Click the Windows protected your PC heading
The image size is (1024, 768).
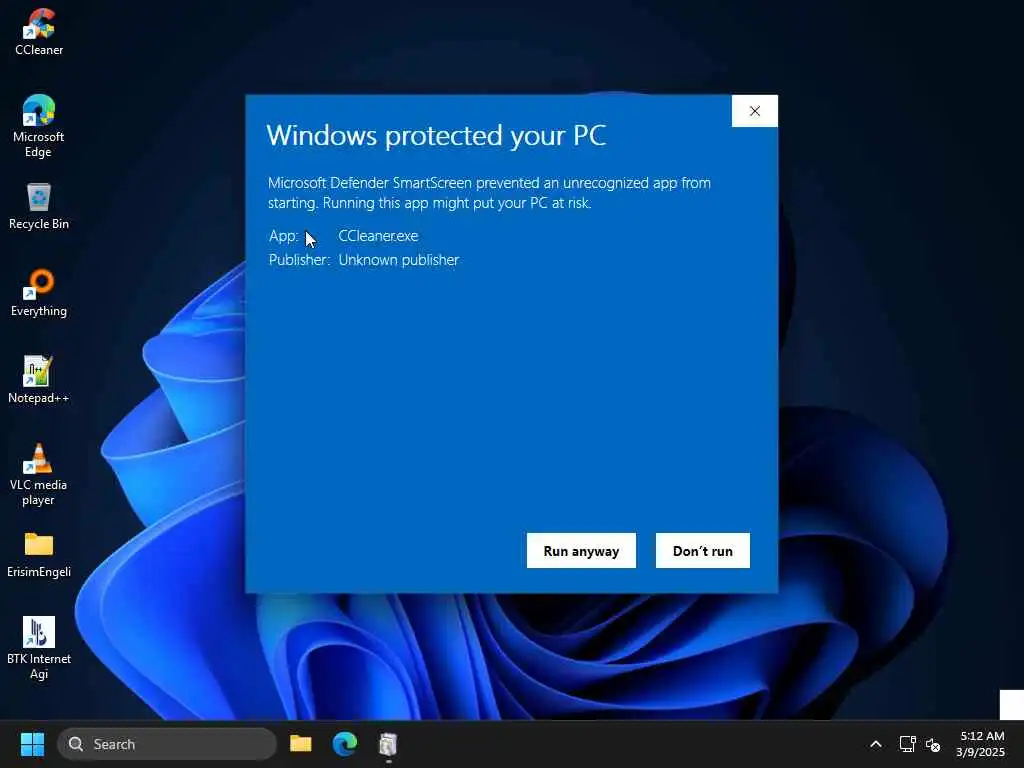pyautogui.click(x=436, y=136)
